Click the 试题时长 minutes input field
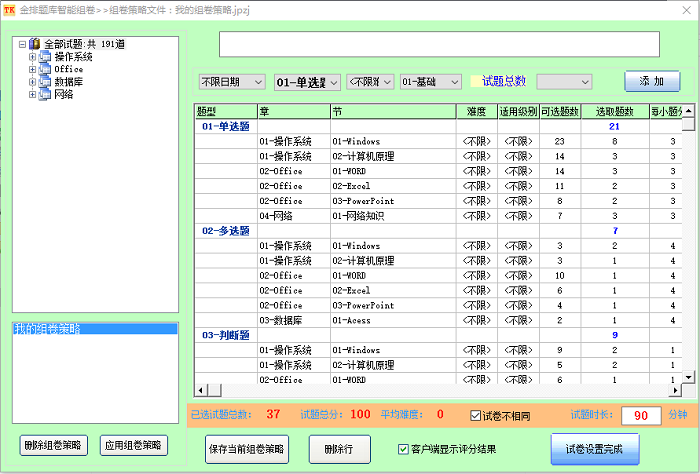The image size is (700, 474). coord(641,415)
